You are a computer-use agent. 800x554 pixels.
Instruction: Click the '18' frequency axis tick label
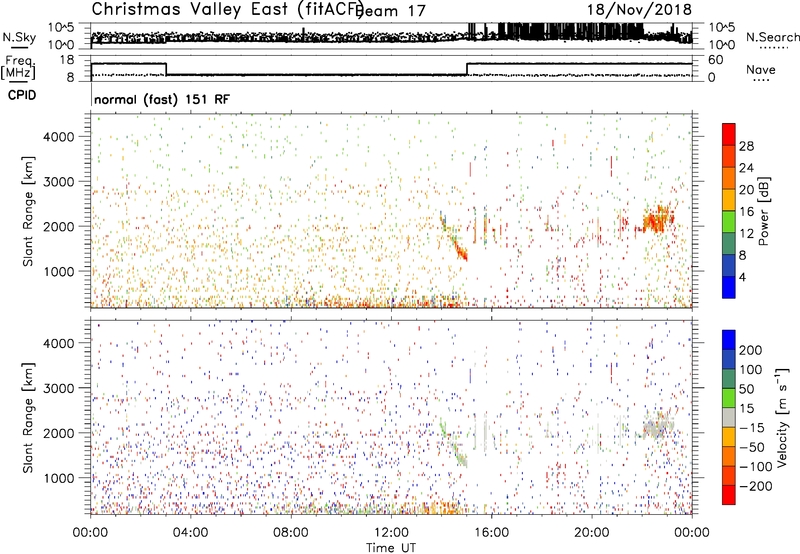pos(67,60)
